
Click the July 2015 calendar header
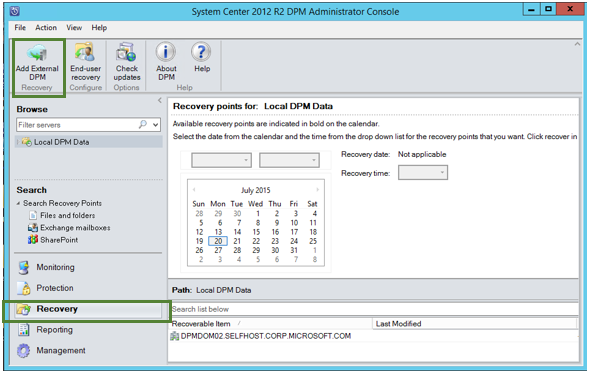coord(255,190)
